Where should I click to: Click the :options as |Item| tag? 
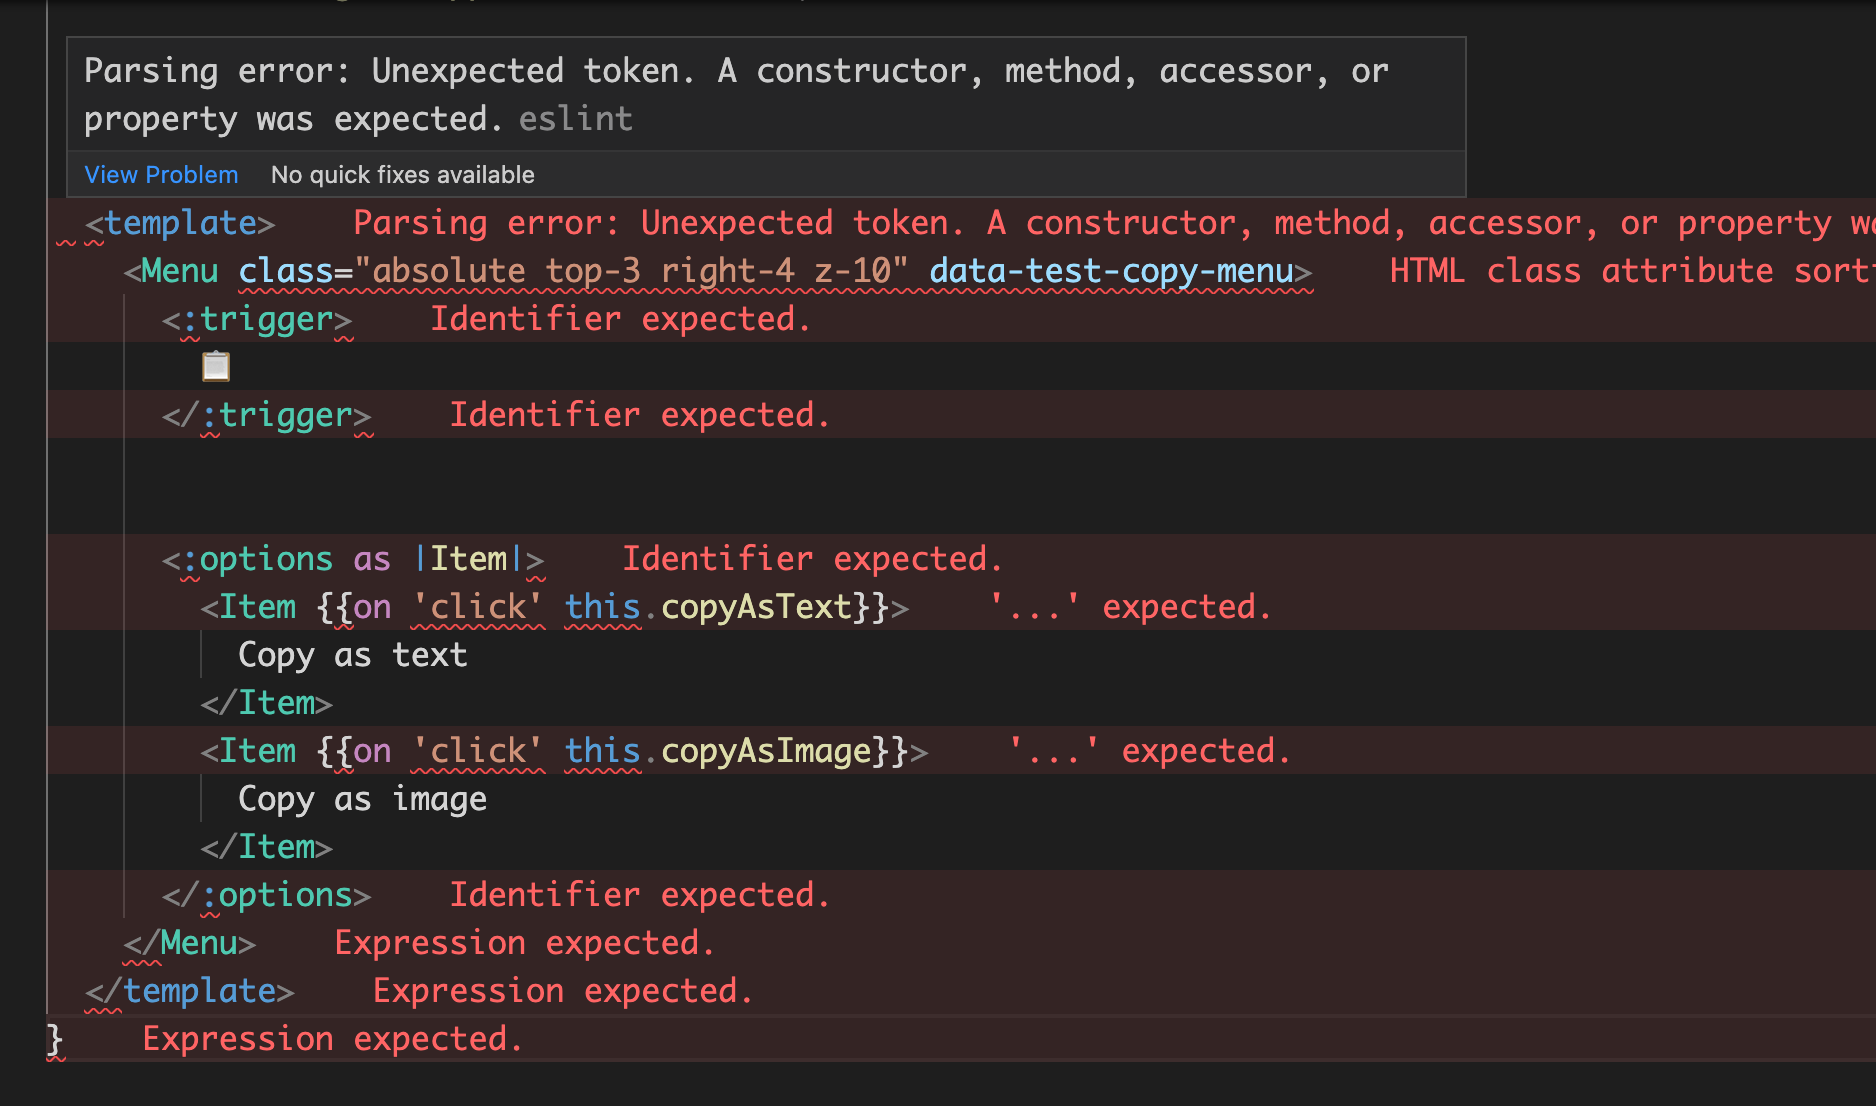tap(350, 558)
